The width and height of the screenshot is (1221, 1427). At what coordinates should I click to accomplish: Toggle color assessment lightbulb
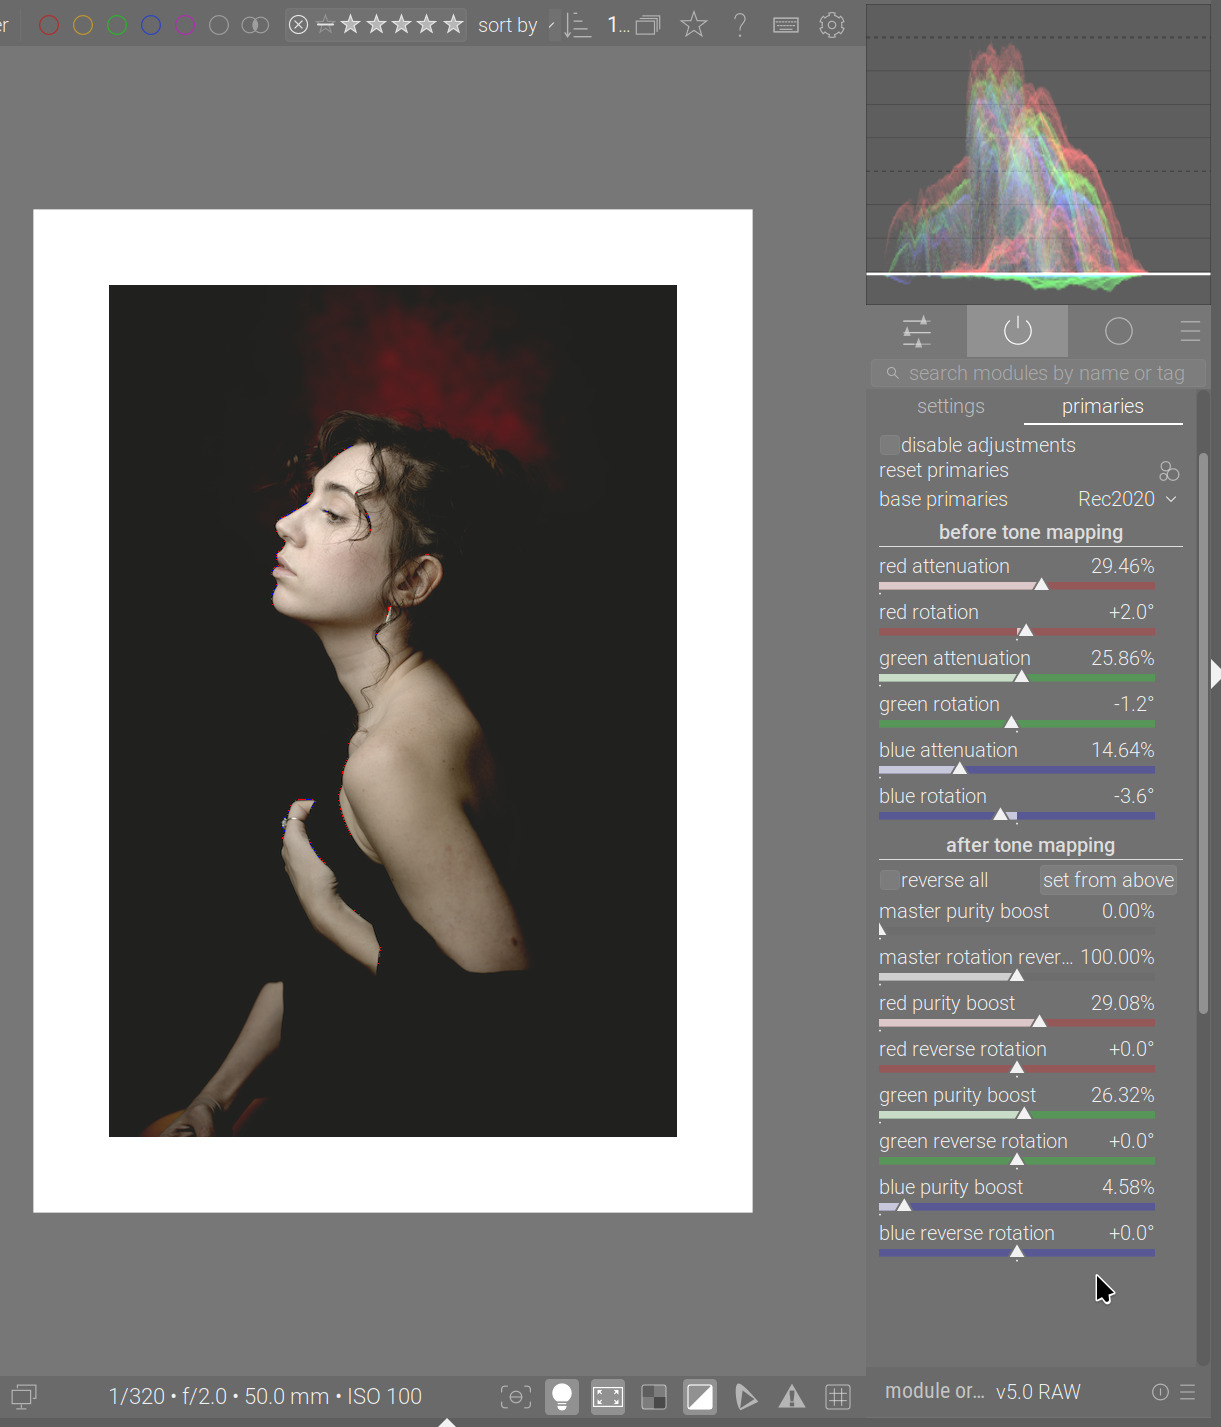(x=562, y=1397)
